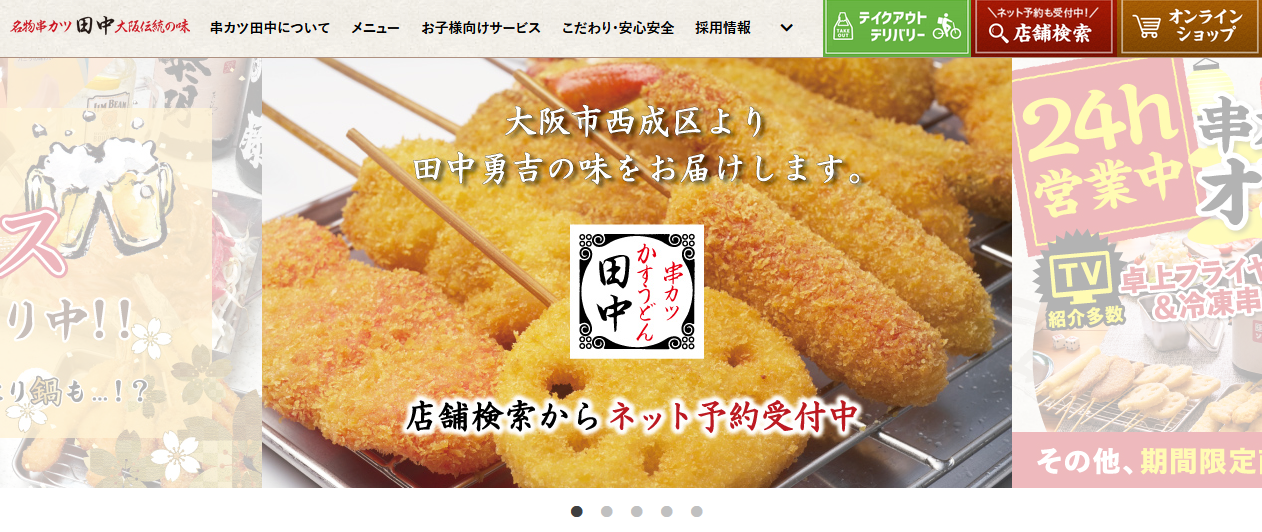1262x532 pixels.
Task: Click the online shop cart icon
Action: coord(1147,27)
